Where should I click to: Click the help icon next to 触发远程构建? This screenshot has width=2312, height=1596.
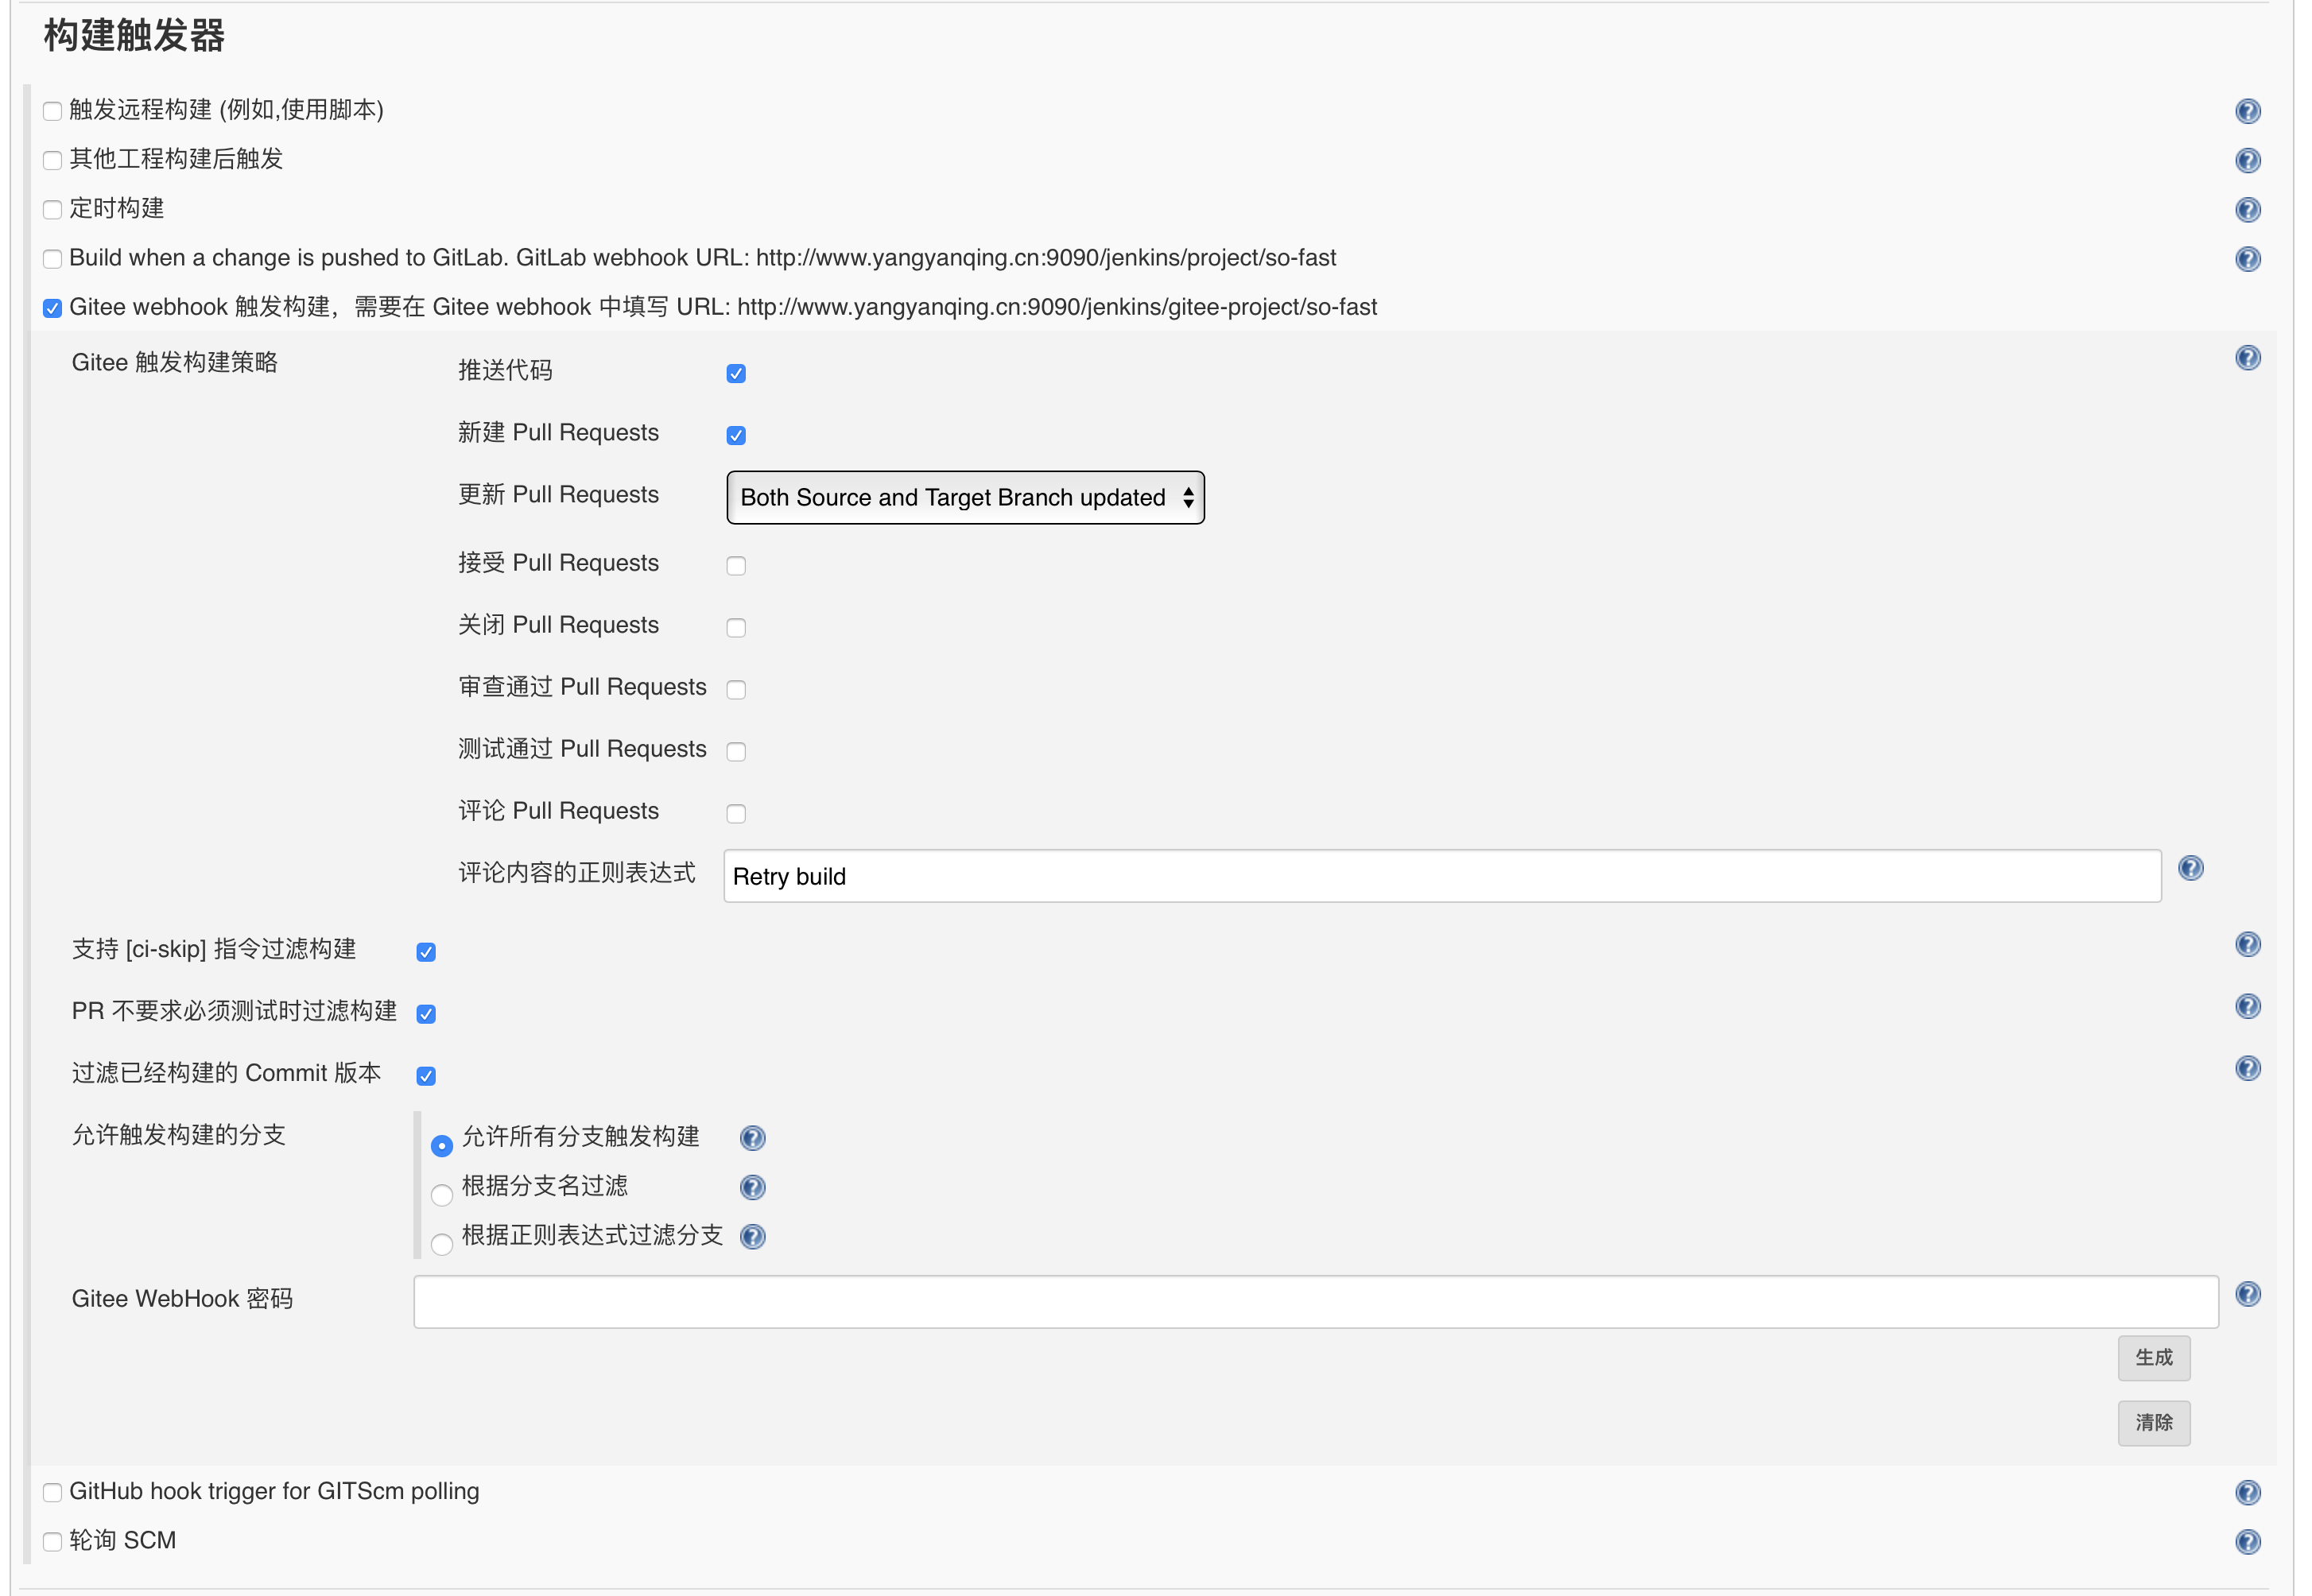point(2248,110)
